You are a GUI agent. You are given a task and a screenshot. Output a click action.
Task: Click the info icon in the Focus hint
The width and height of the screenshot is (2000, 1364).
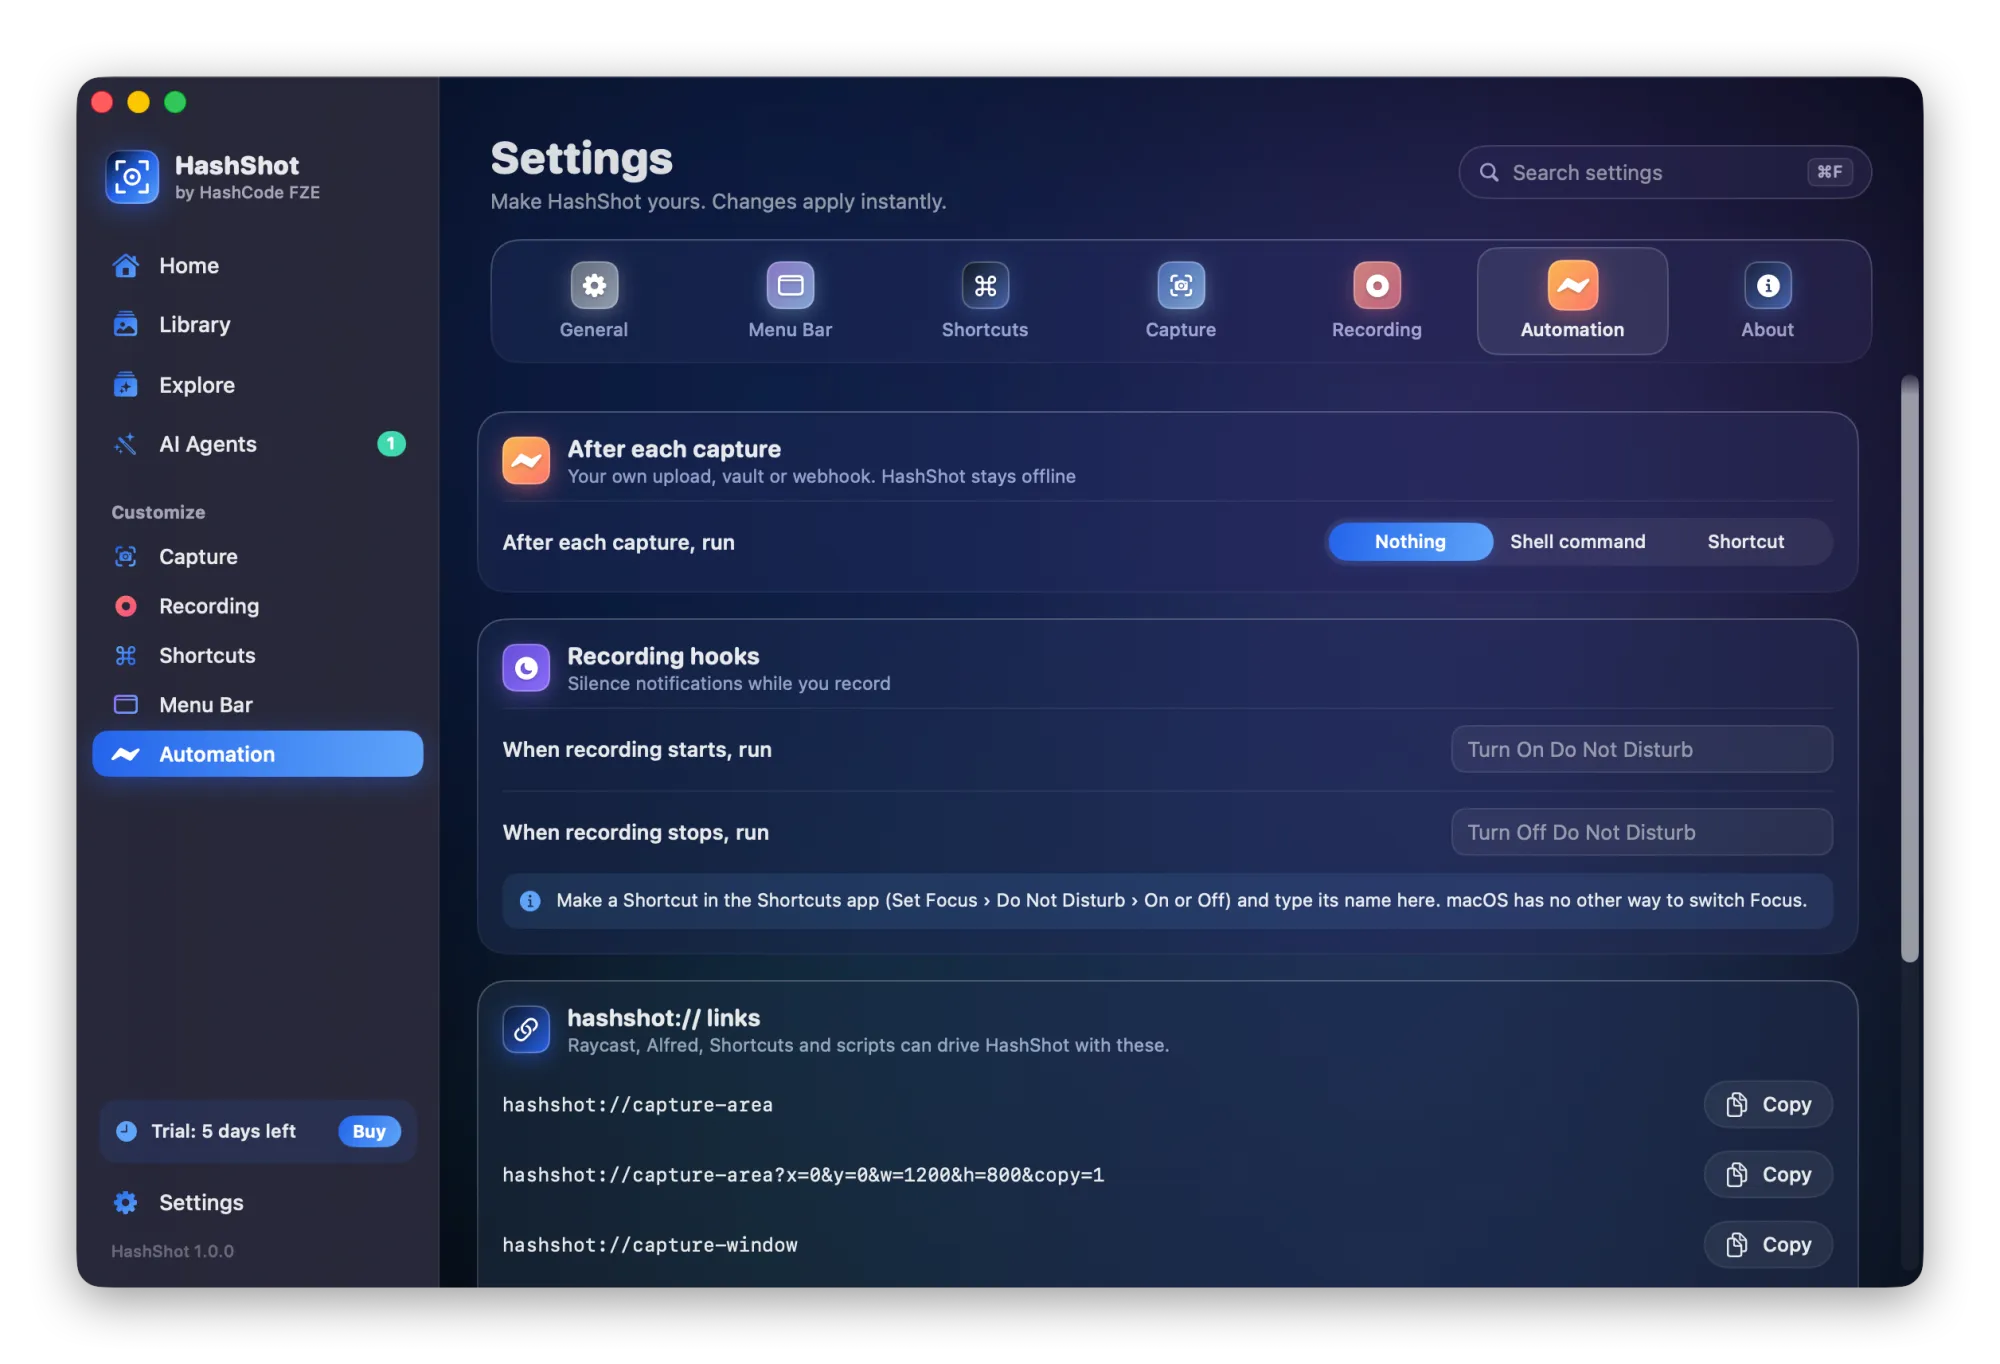click(x=530, y=902)
